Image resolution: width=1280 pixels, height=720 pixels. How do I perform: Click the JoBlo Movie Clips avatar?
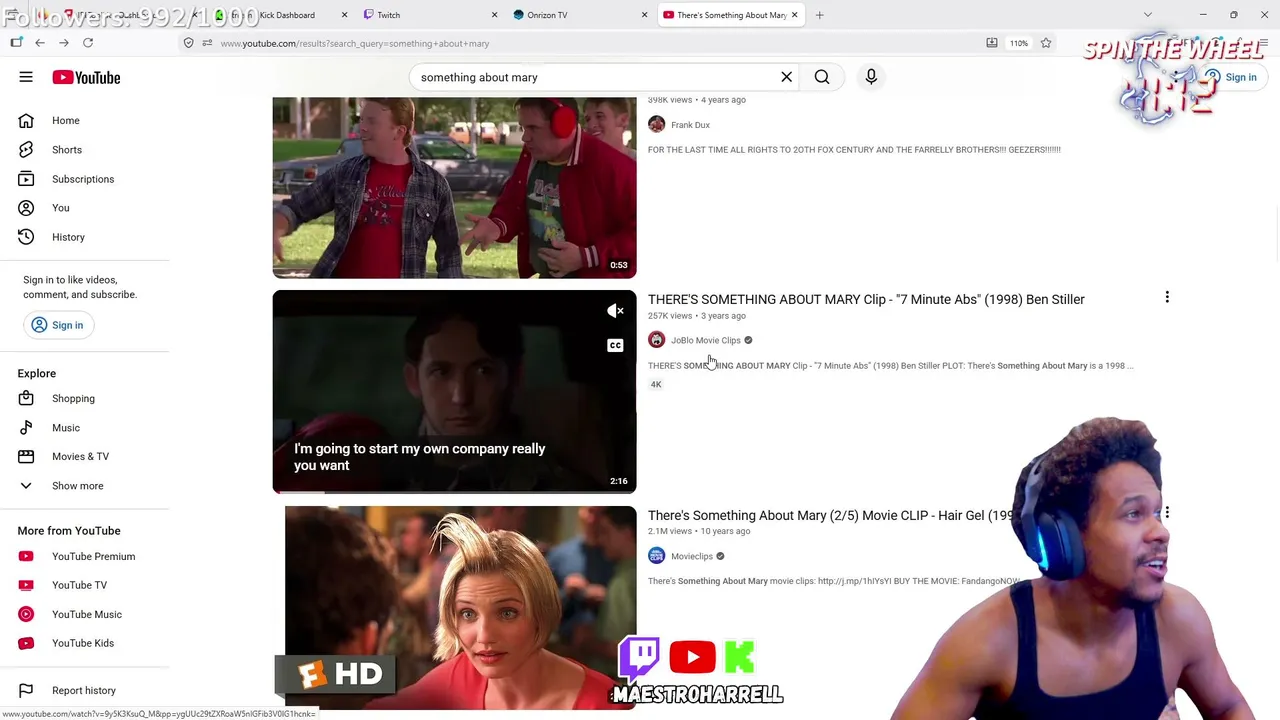pos(656,340)
